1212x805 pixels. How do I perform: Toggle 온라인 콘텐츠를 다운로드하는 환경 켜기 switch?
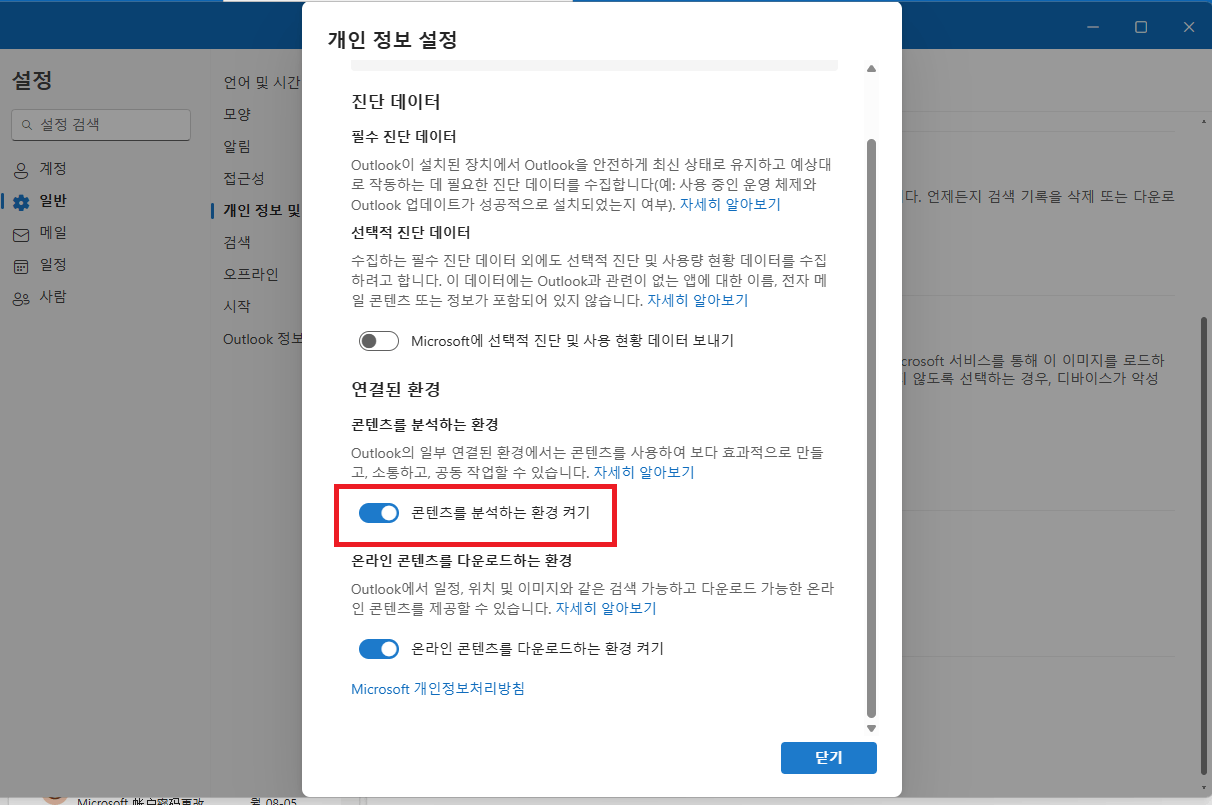point(379,649)
